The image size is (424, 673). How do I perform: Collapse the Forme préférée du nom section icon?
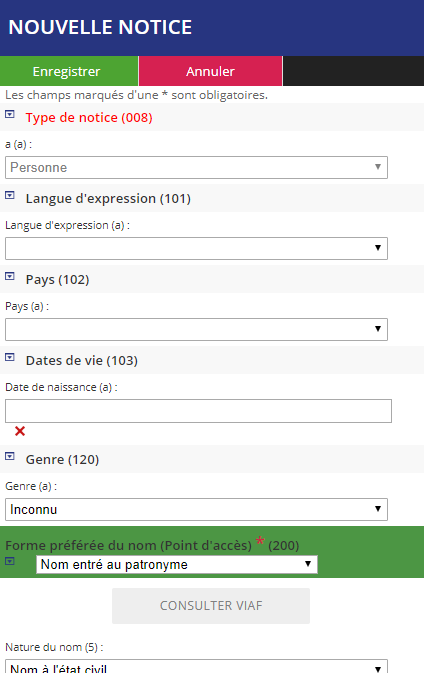point(9,561)
